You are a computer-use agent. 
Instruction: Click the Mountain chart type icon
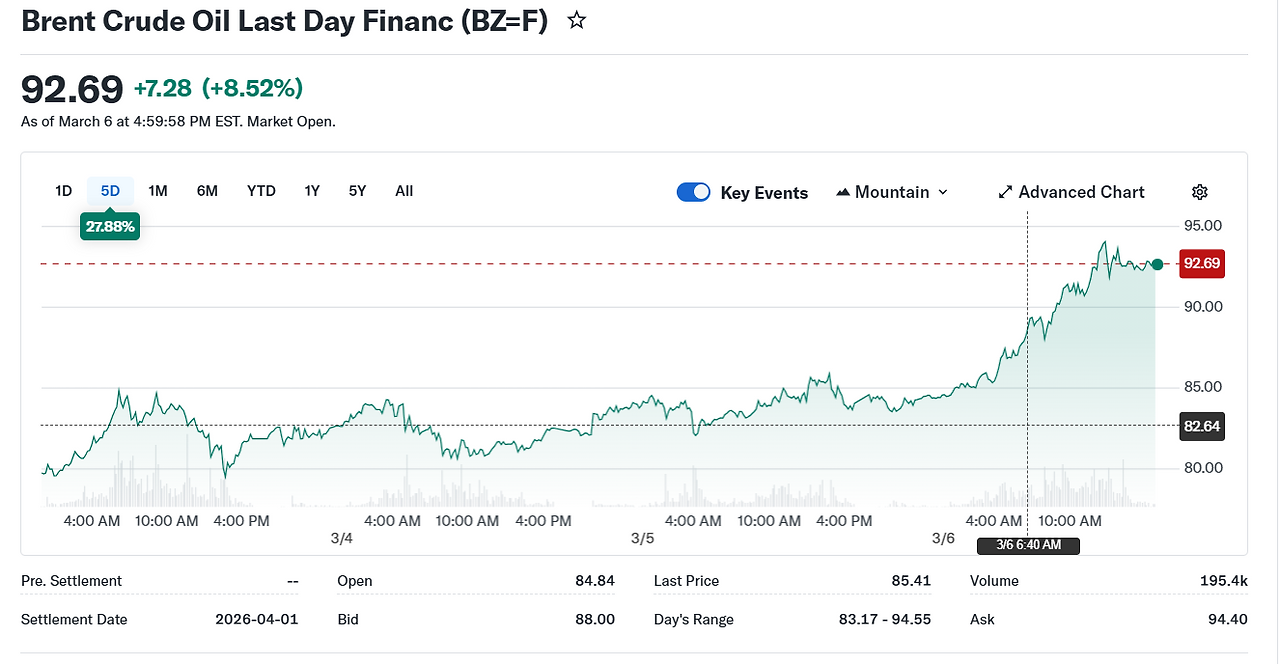(x=843, y=192)
